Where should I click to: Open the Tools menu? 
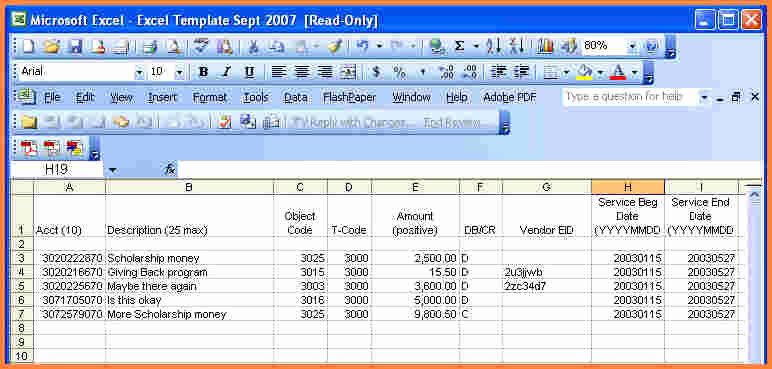point(256,98)
